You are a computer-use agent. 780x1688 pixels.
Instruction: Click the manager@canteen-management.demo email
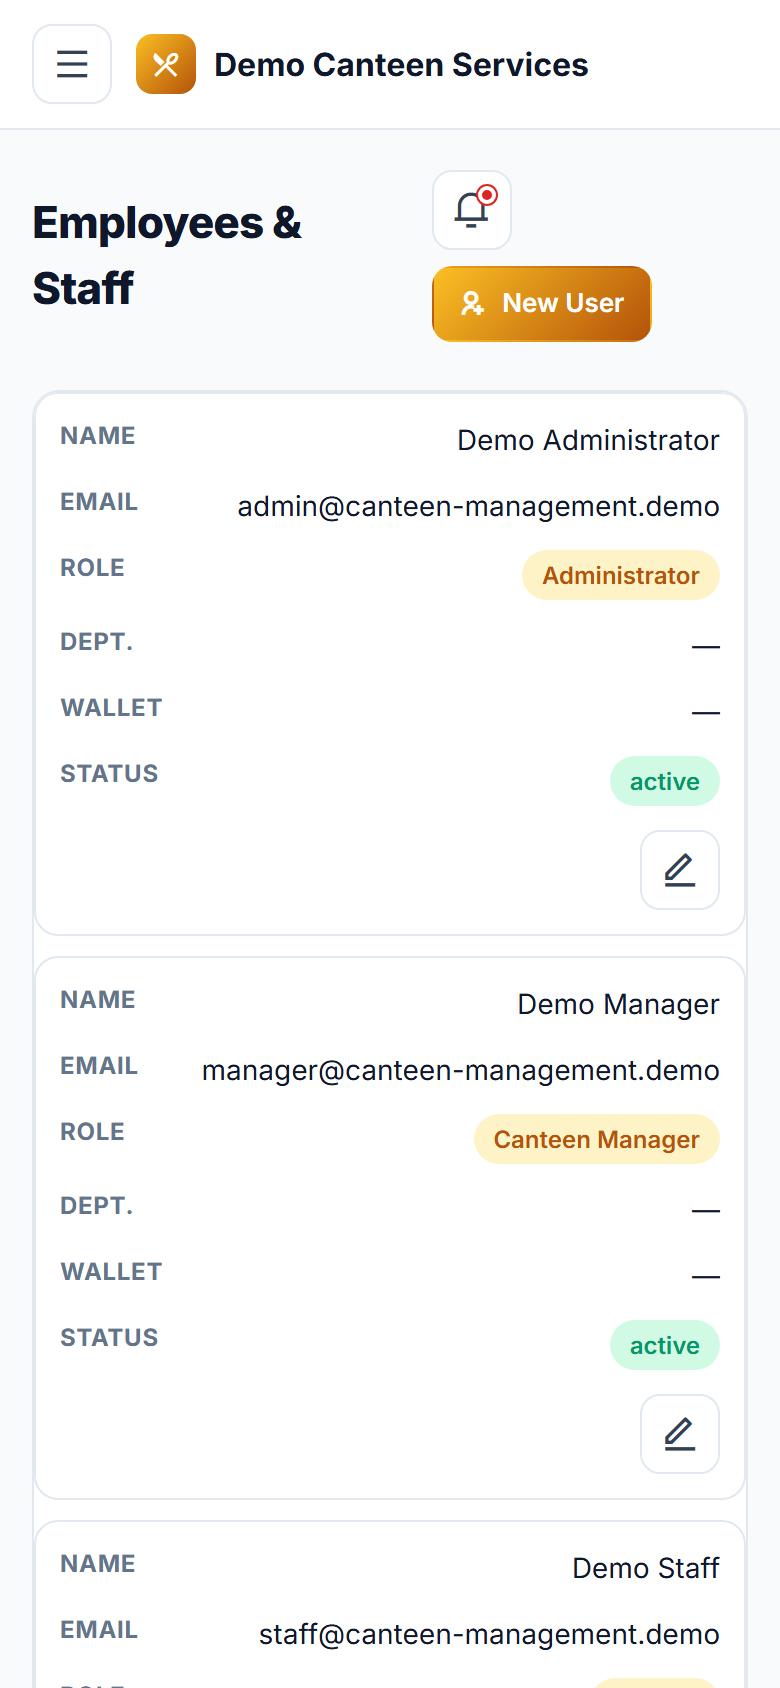coord(461,1070)
